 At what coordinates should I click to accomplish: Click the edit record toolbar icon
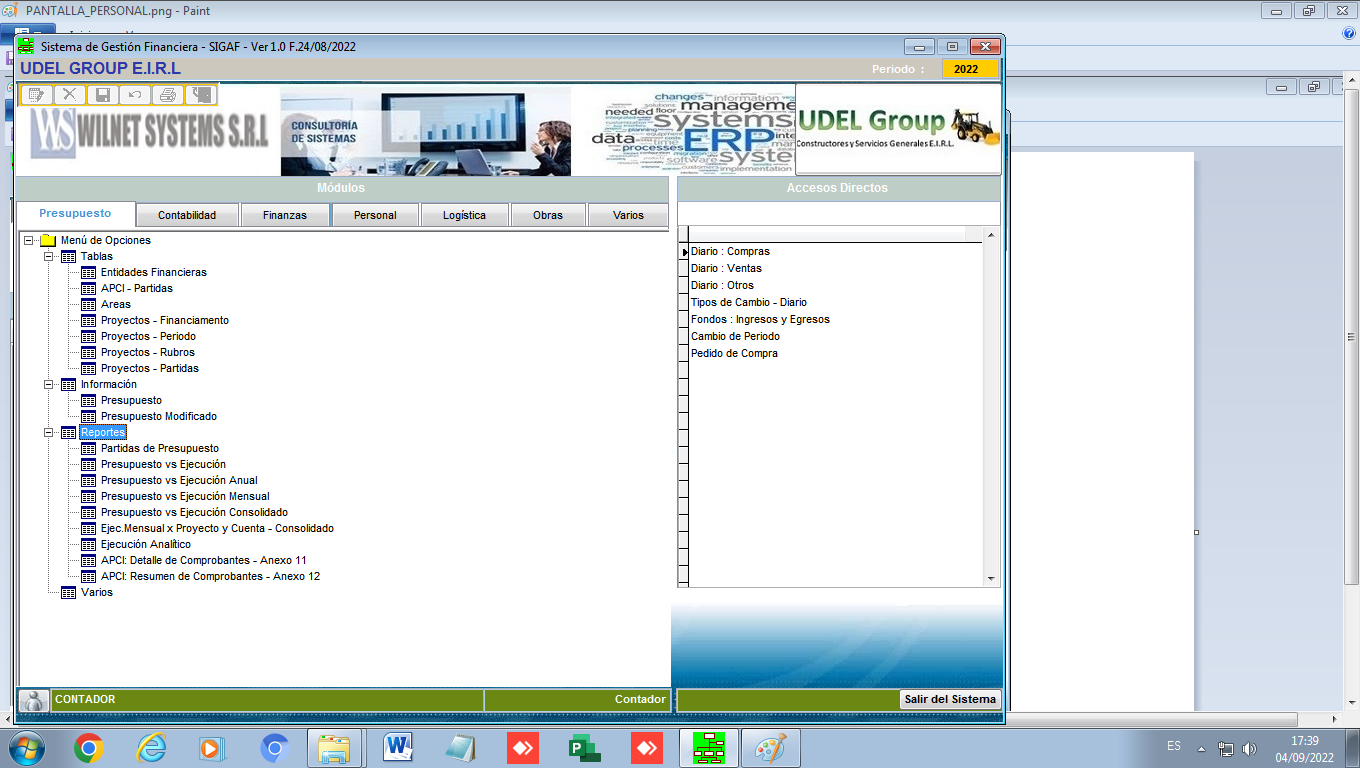[37, 95]
